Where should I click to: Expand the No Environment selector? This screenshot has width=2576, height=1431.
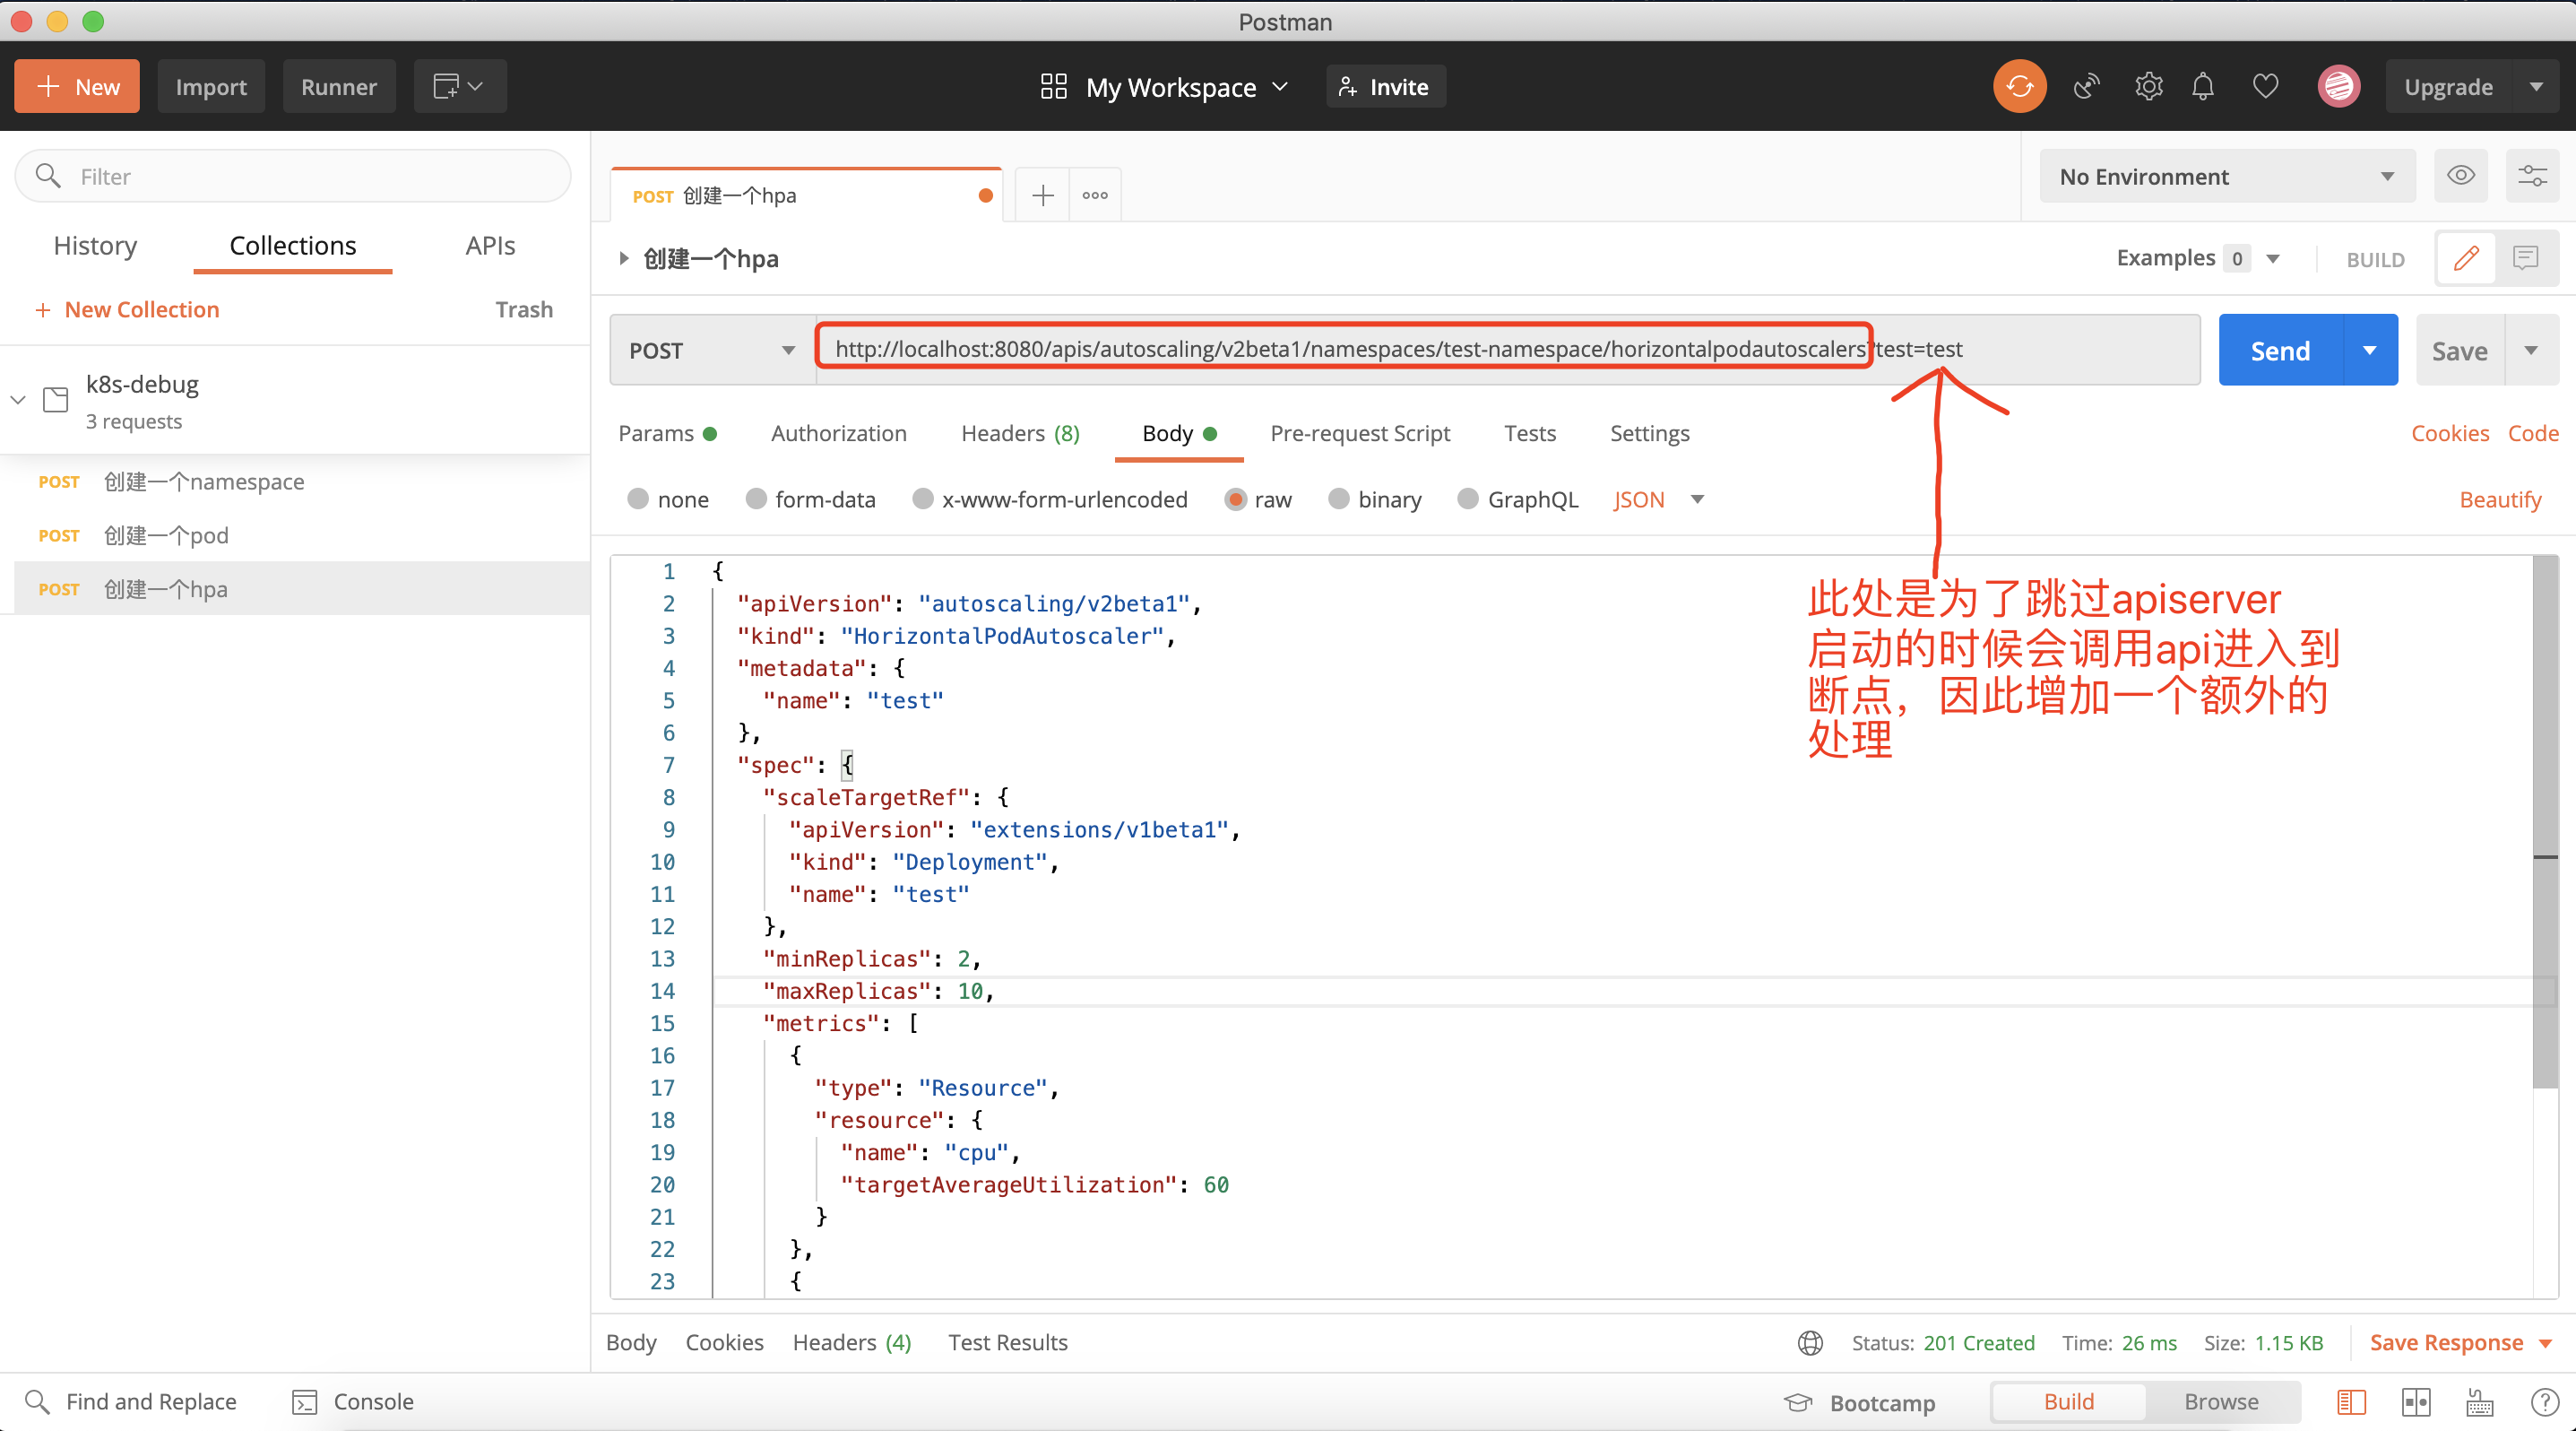(x=2226, y=176)
